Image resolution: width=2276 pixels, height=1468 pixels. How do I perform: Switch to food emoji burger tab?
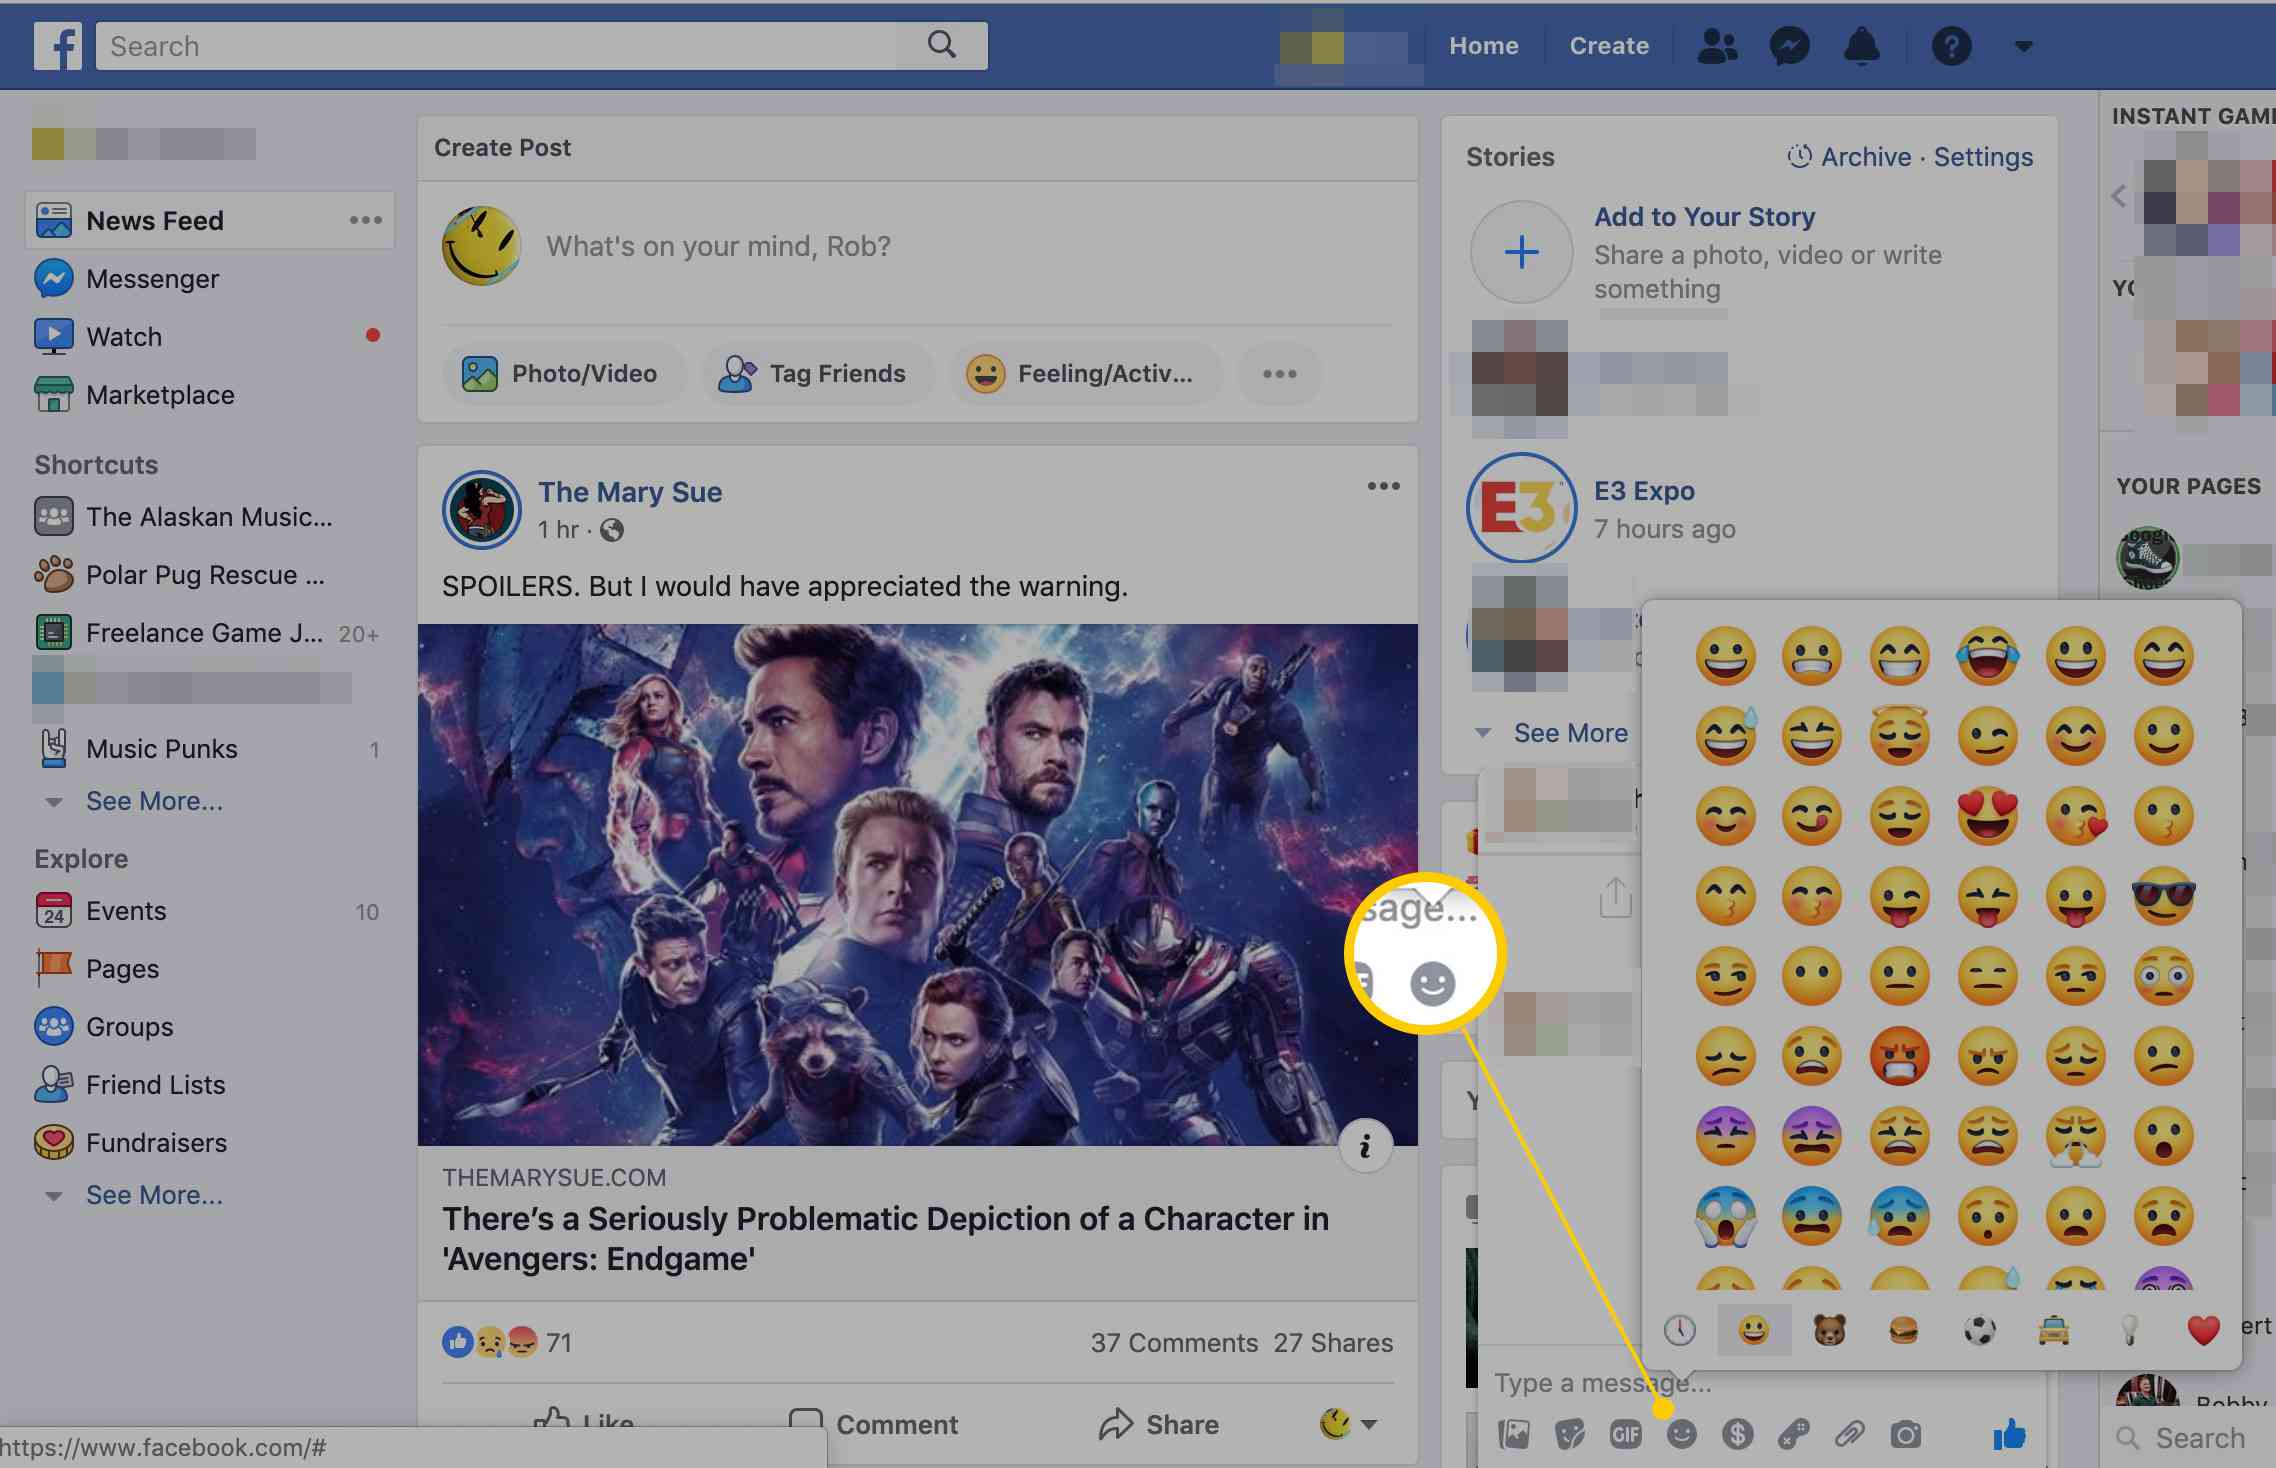point(1903,1330)
